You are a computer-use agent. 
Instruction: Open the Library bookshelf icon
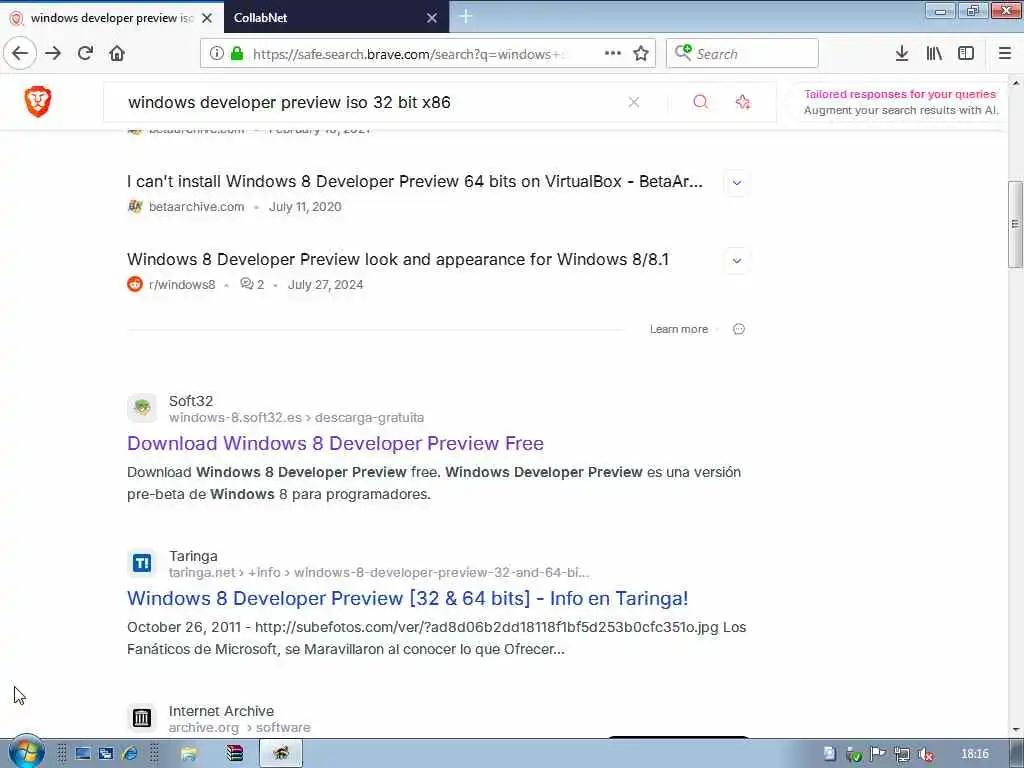click(x=934, y=53)
